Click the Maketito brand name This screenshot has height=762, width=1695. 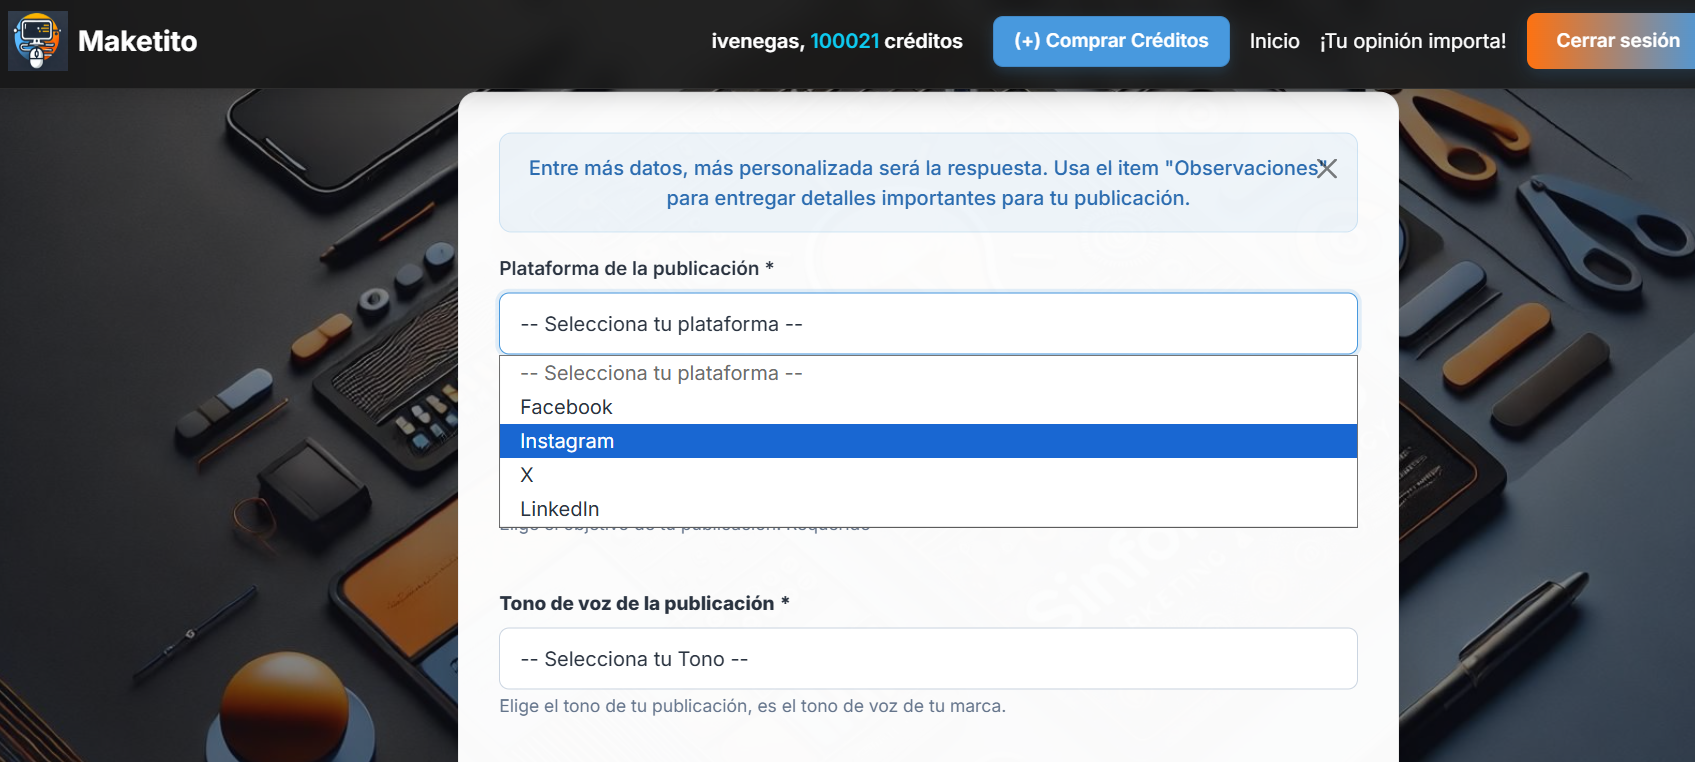click(x=137, y=41)
